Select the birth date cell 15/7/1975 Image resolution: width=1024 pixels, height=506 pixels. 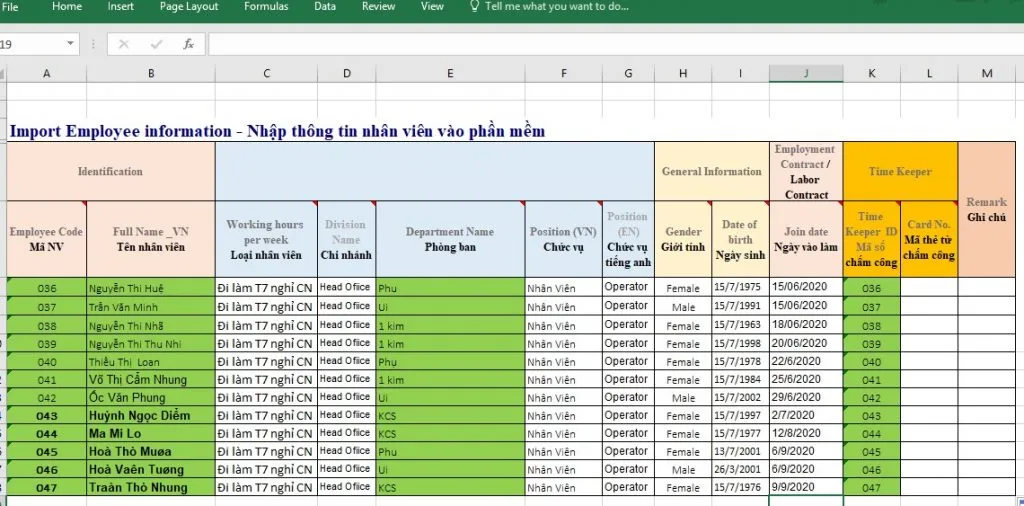741,288
